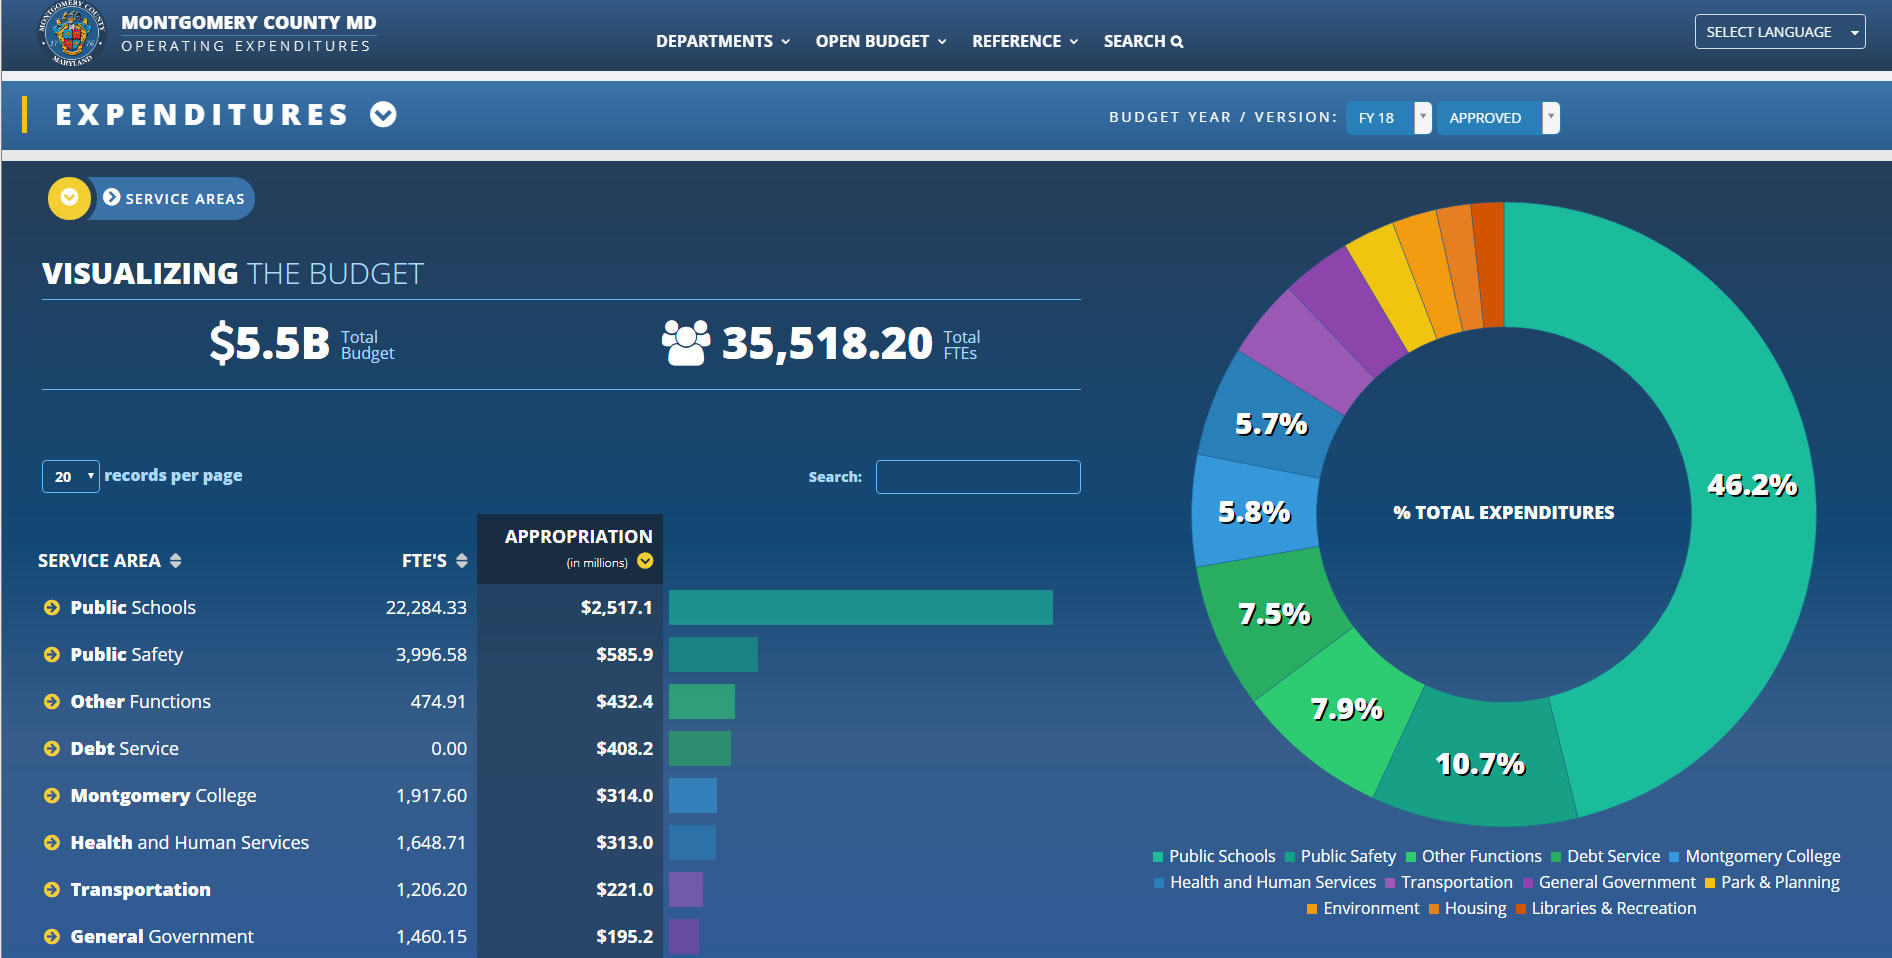This screenshot has width=1892, height=958.
Task: Click the table Search input field
Action: pyautogui.click(x=977, y=477)
